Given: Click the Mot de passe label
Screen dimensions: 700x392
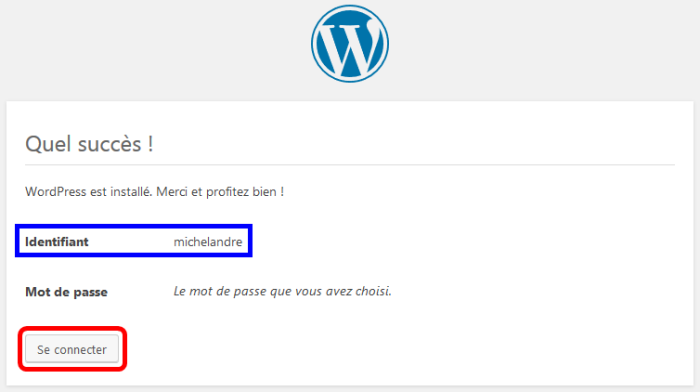Looking at the screenshot, I should 67,292.
